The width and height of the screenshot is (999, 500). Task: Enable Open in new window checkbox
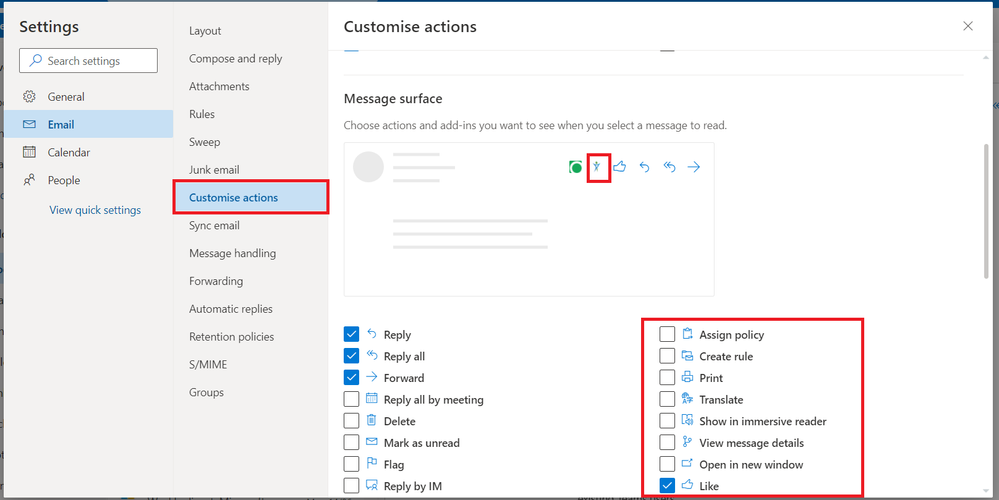click(x=667, y=464)
